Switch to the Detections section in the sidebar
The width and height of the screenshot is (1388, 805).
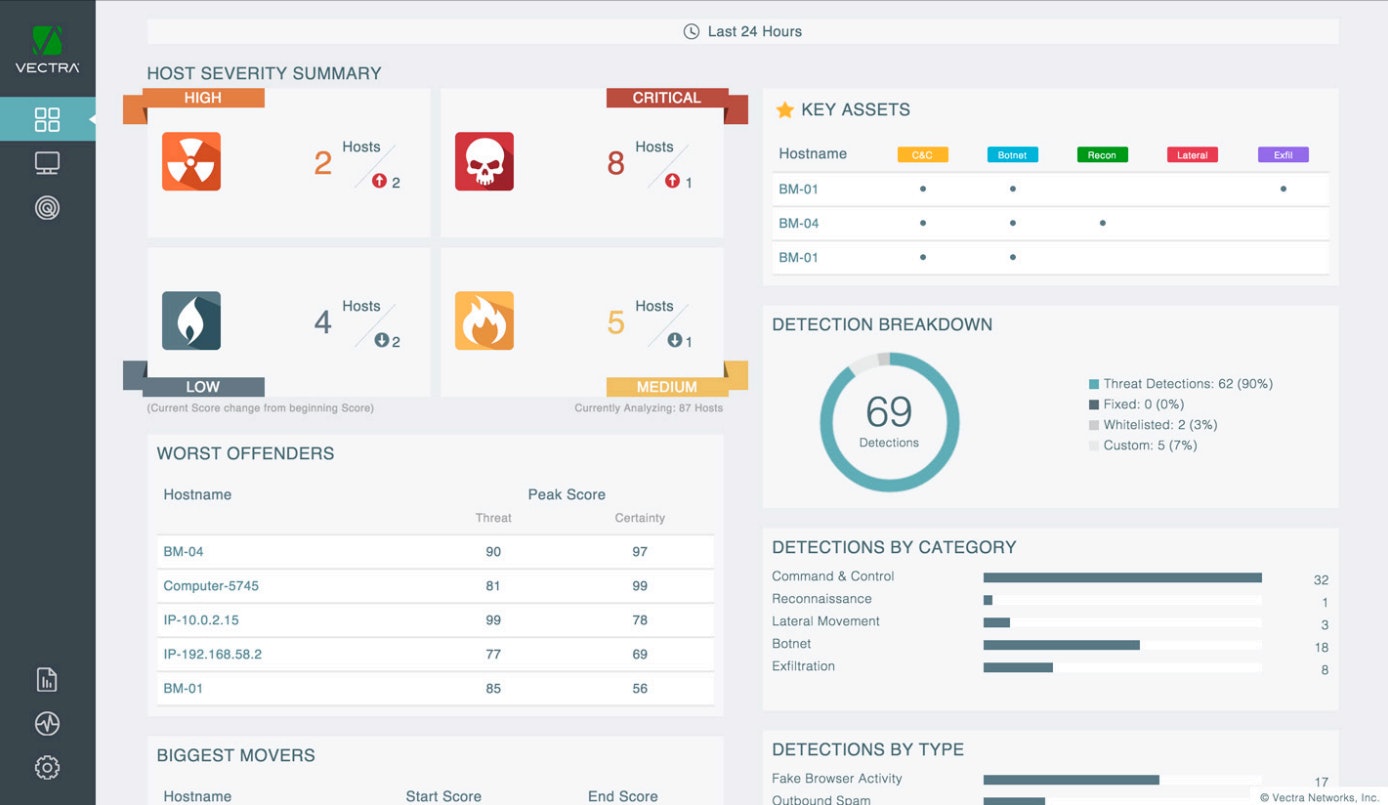tap(46, 207)
